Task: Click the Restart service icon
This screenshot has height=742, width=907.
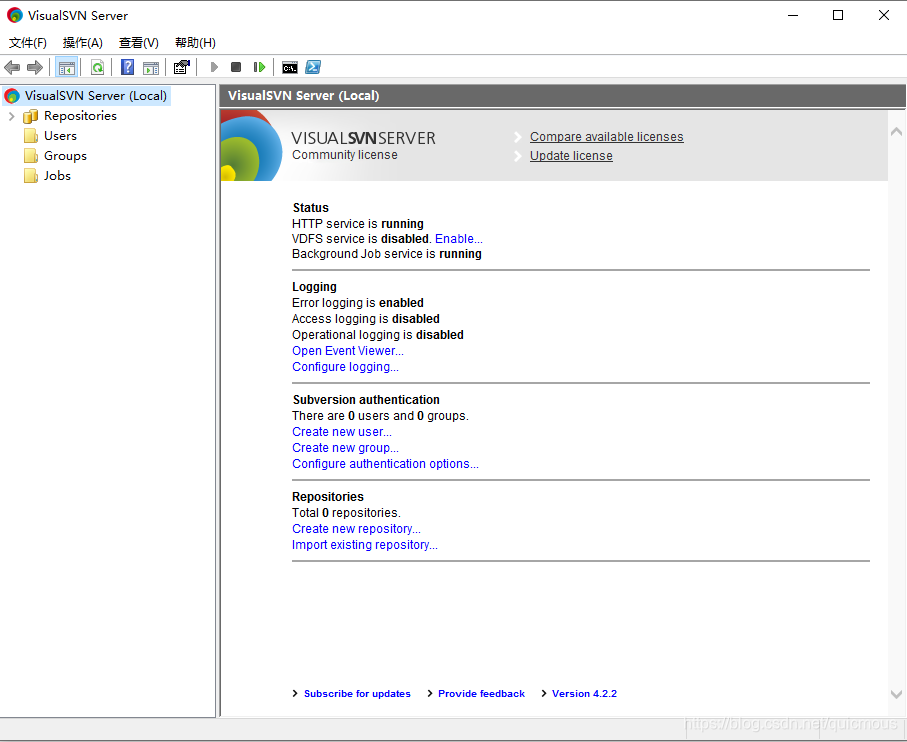Action: (259, 67)
